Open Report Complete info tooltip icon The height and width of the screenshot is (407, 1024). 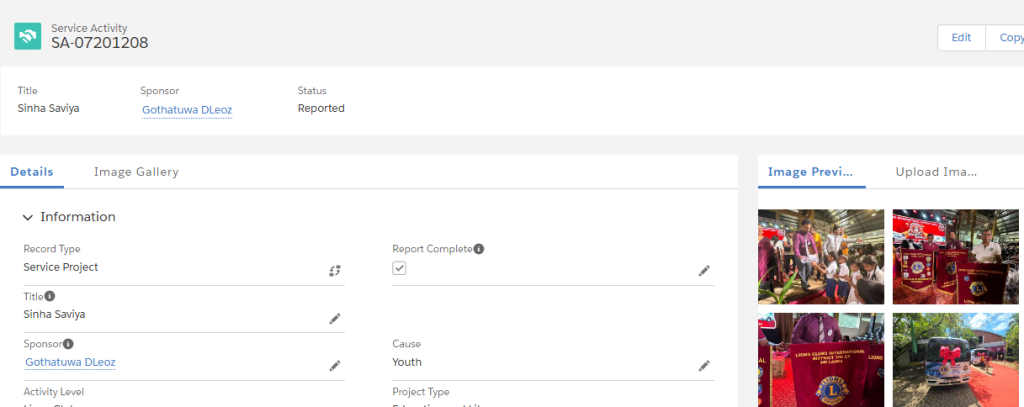(x=479, y=249)
